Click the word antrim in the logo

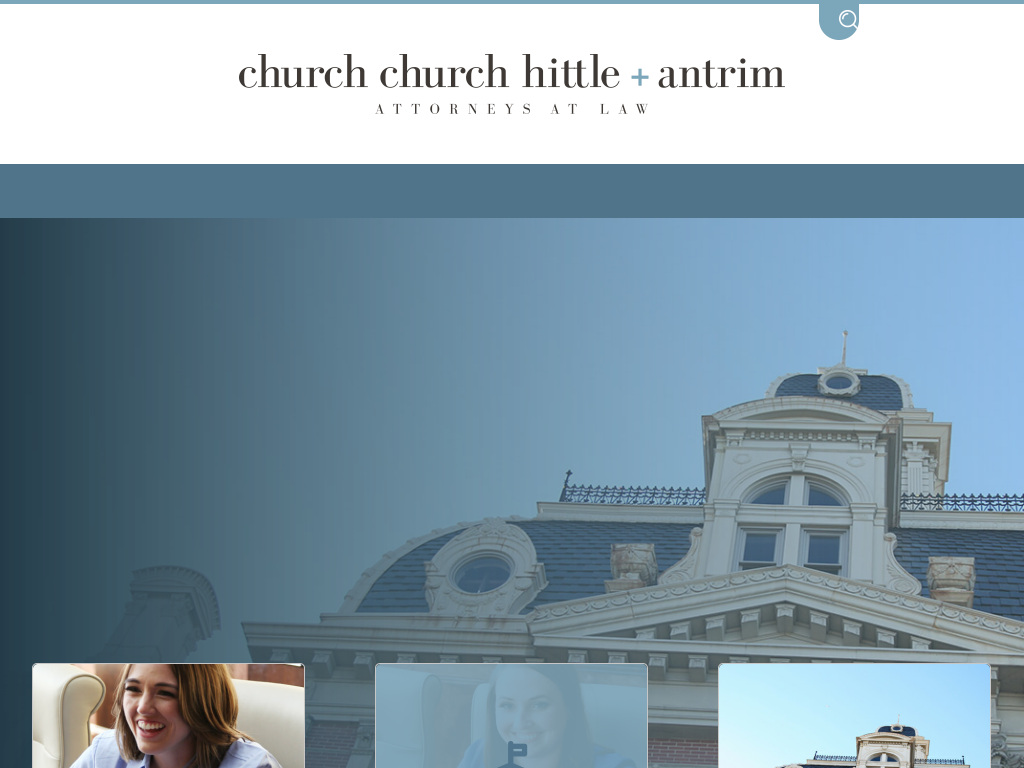point(720,74)
